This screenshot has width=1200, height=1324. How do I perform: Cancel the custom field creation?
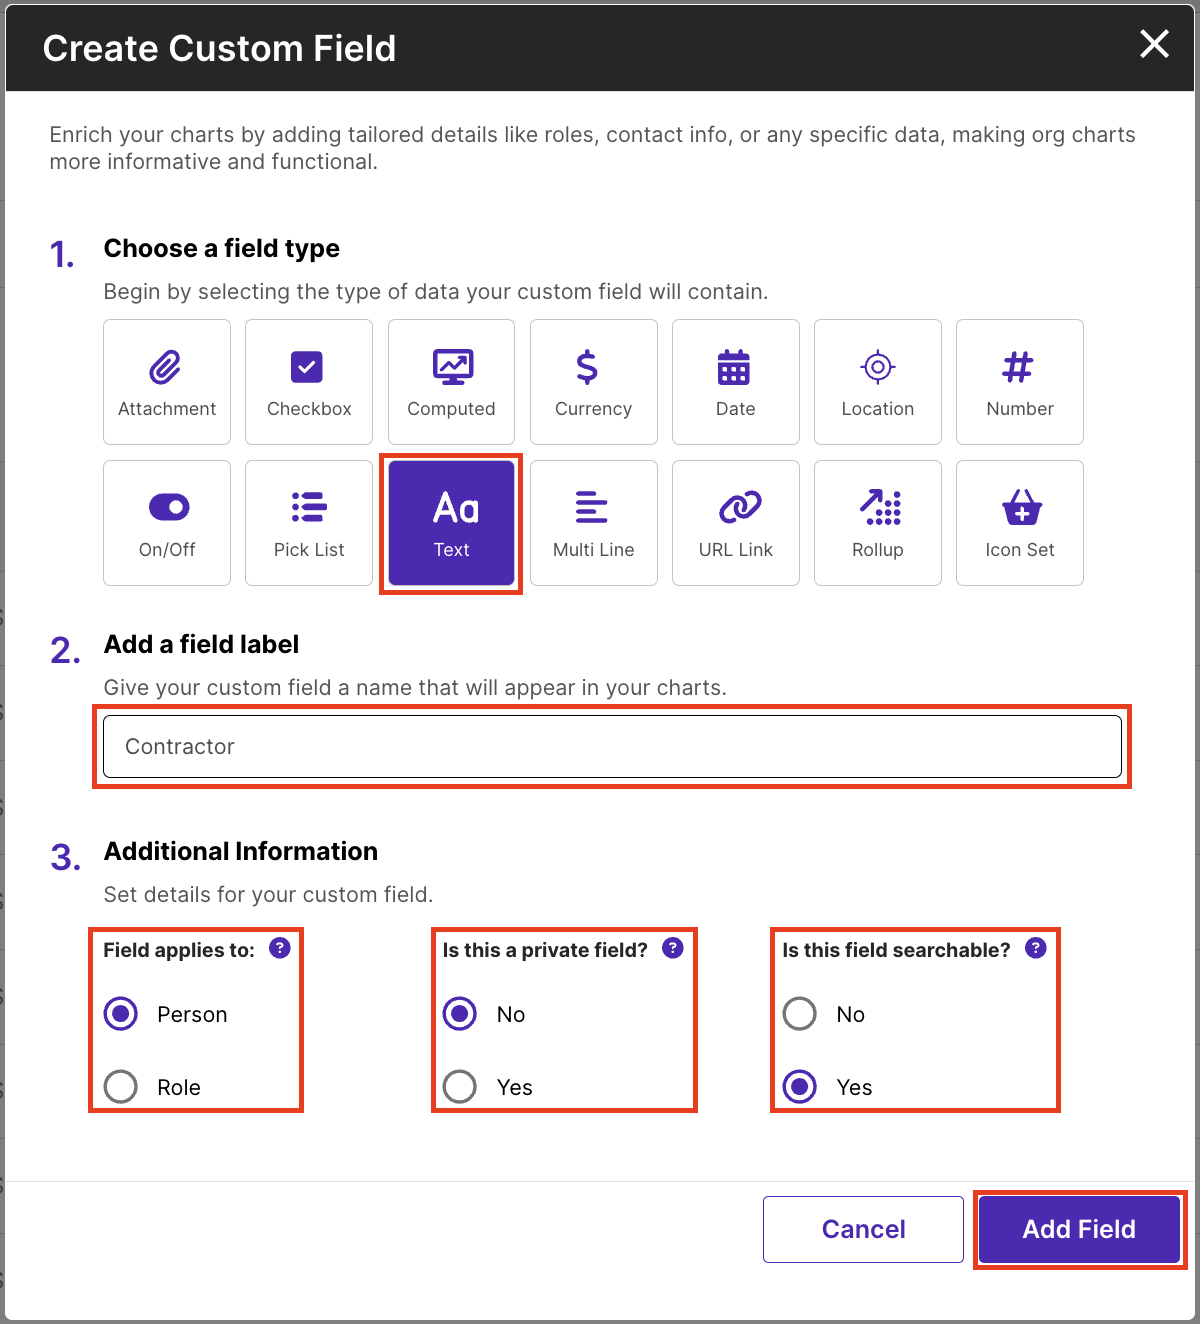pos(863,1229)
